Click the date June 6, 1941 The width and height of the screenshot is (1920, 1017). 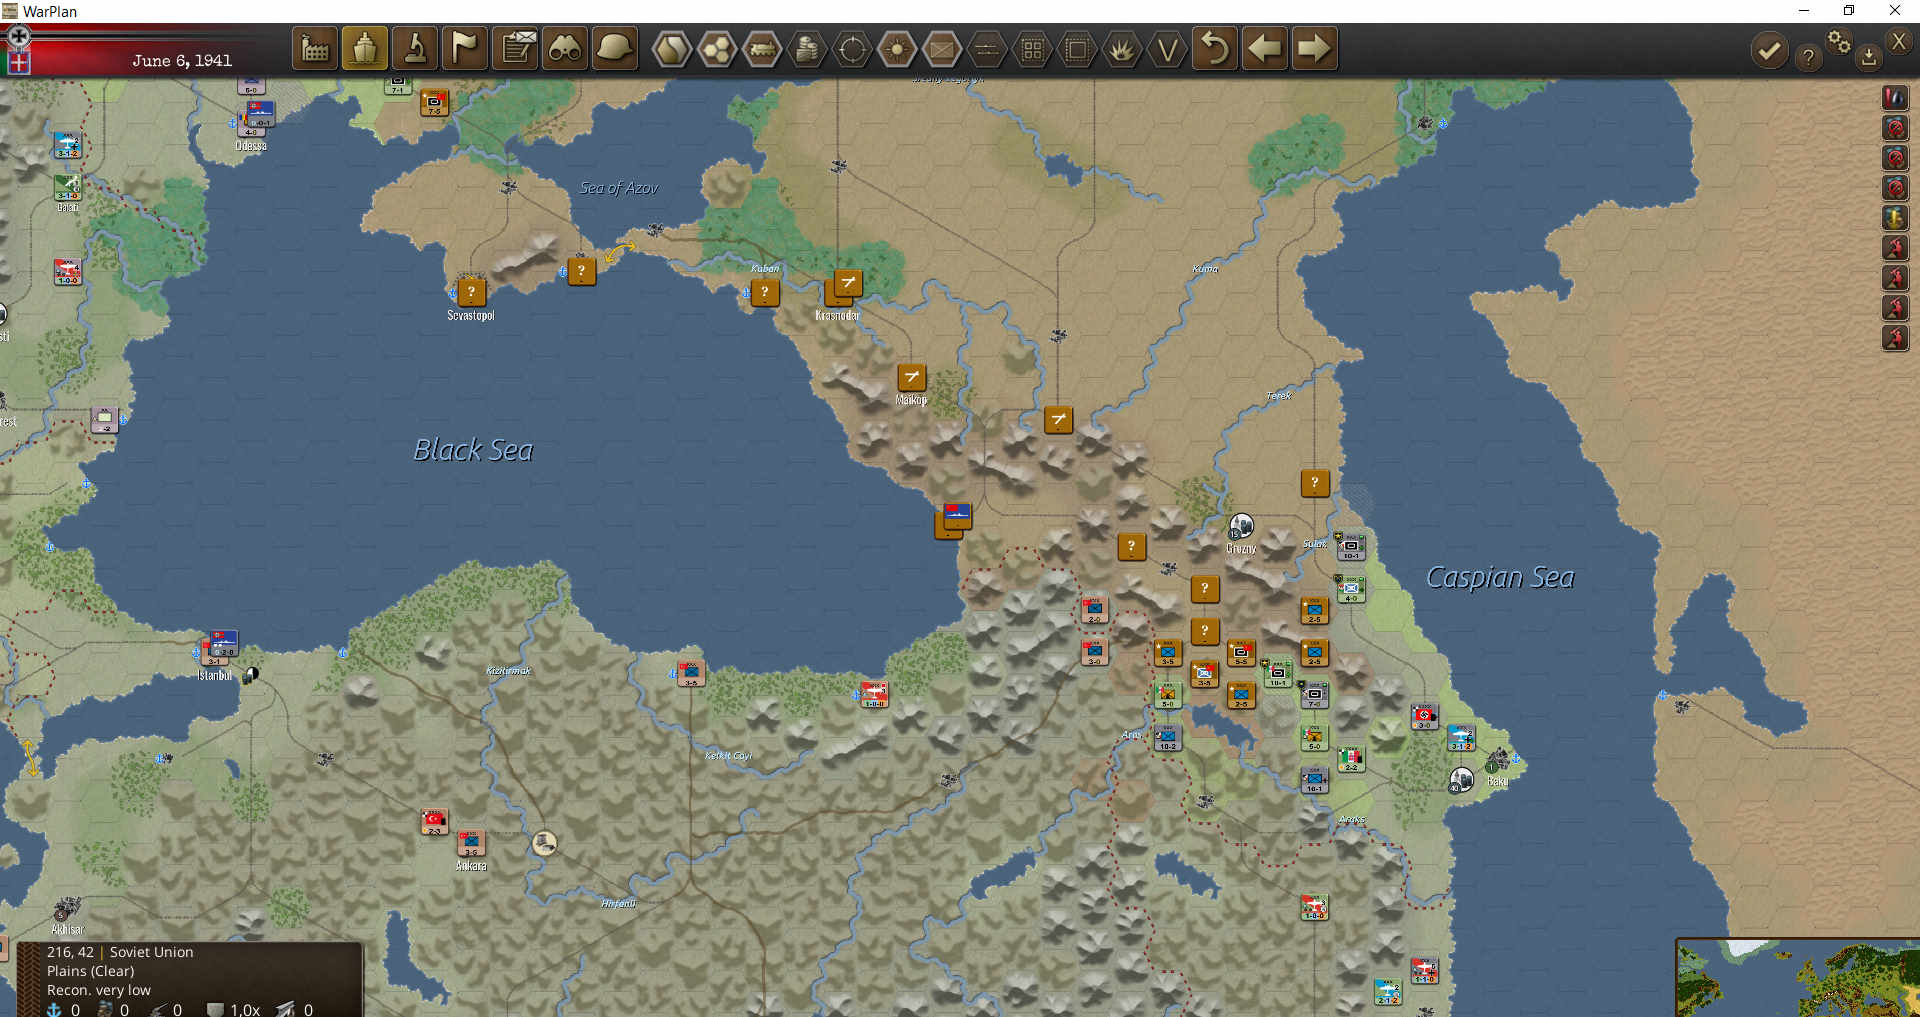pos(182,61)
